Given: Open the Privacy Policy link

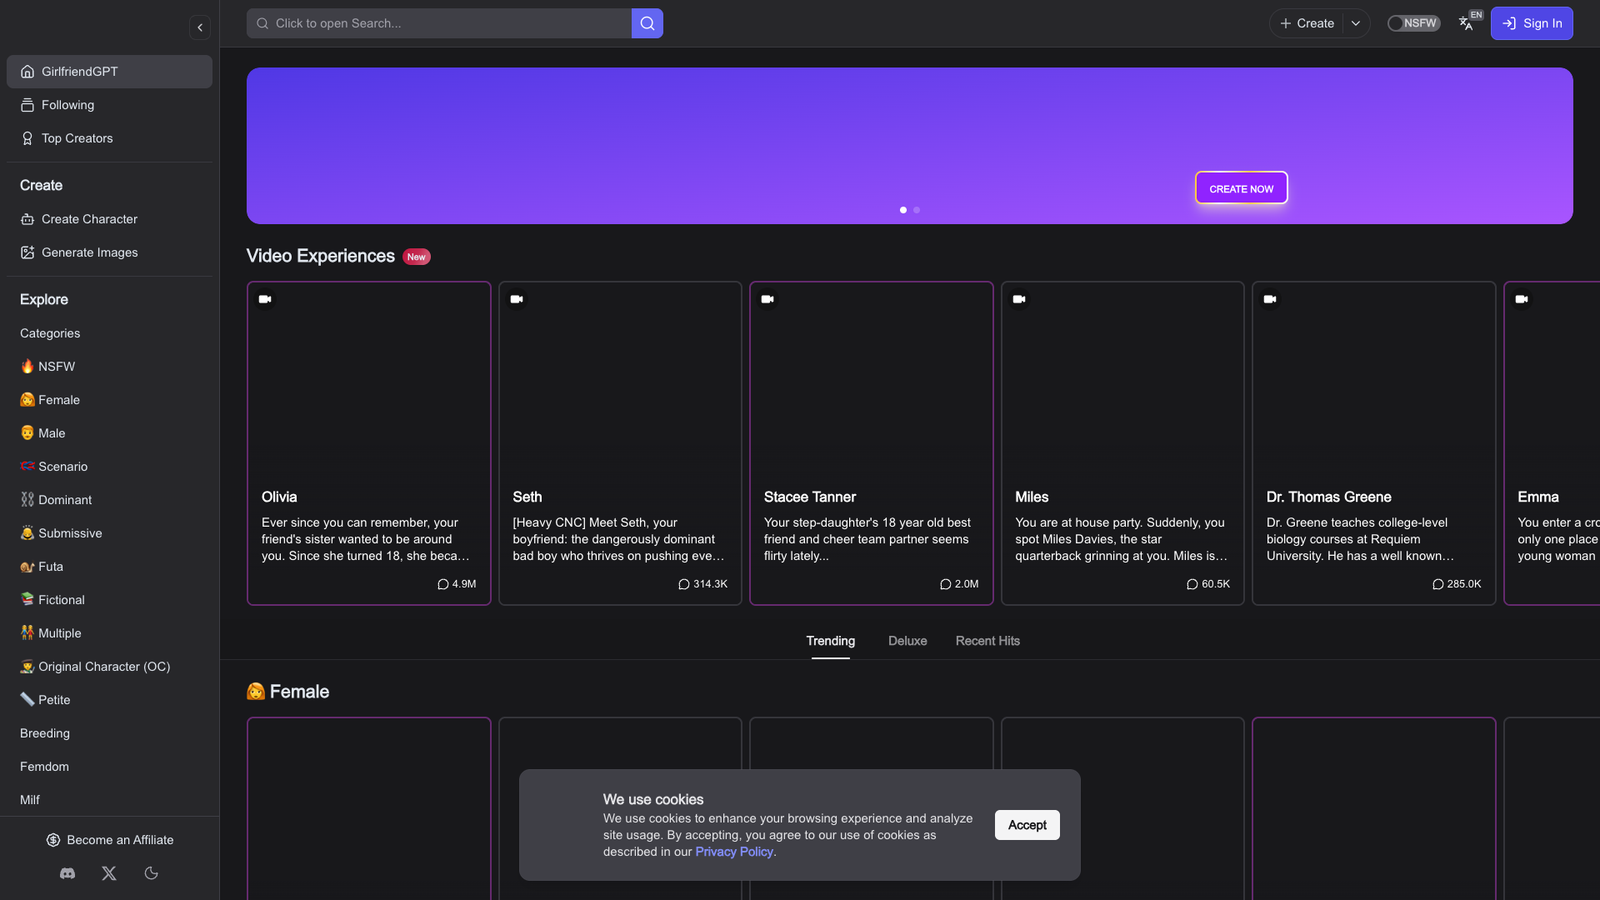Looking at the screenshot, I should [x=734, y=852].
